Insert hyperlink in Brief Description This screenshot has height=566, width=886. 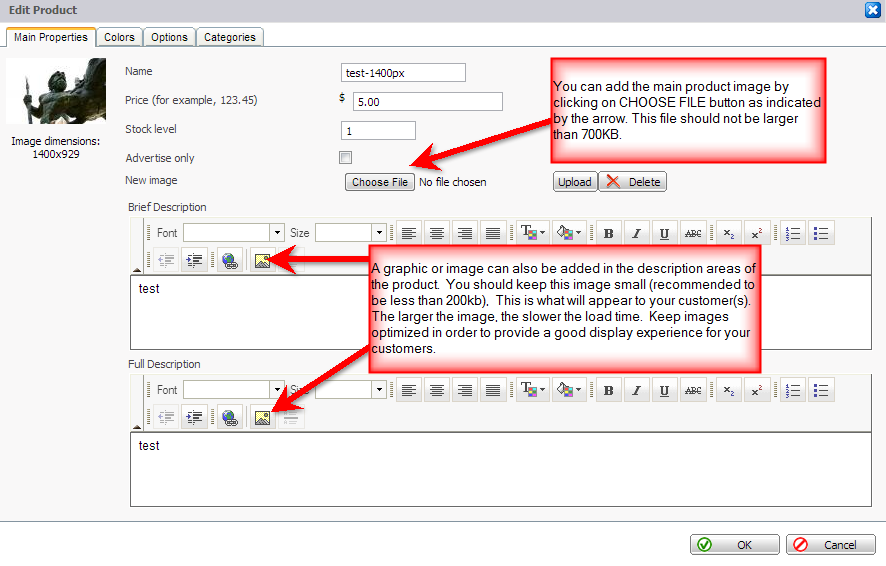point(230,260)
